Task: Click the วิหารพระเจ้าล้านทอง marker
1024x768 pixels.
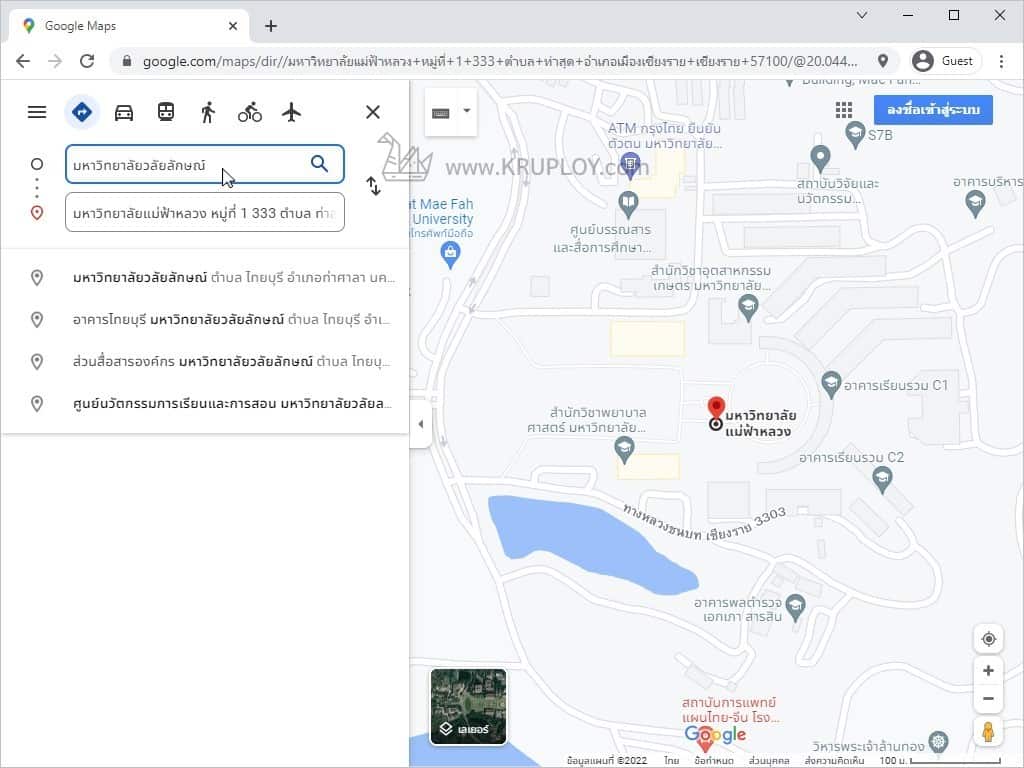Action: [938, 741]
